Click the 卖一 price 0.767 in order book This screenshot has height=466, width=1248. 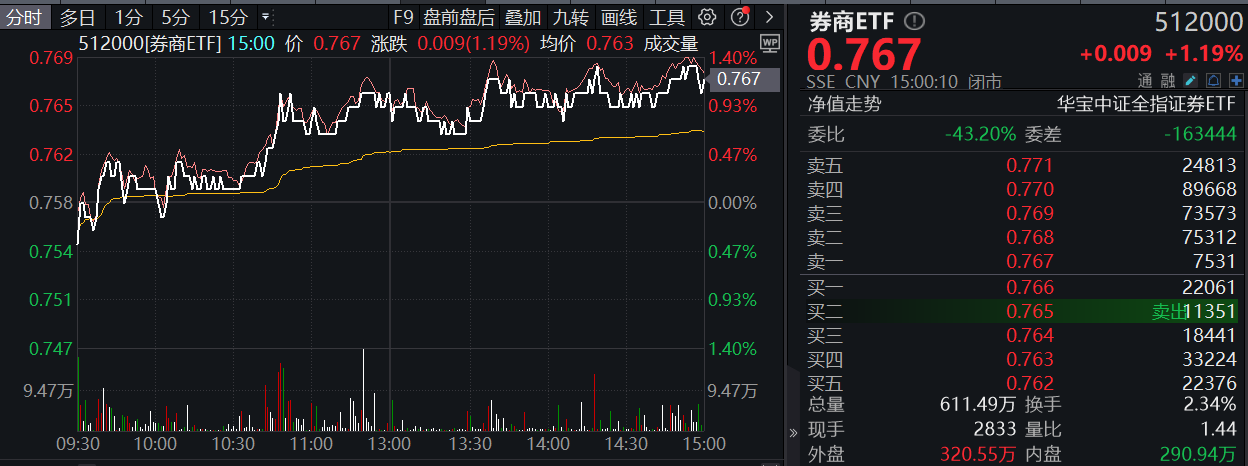pyautogui.click(x=1030, y=261)
